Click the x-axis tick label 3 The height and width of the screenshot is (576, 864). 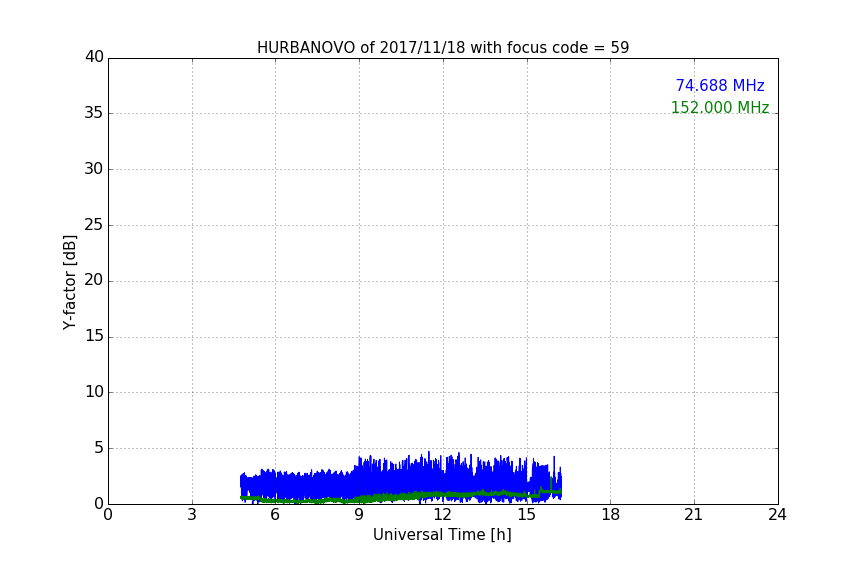192,515
